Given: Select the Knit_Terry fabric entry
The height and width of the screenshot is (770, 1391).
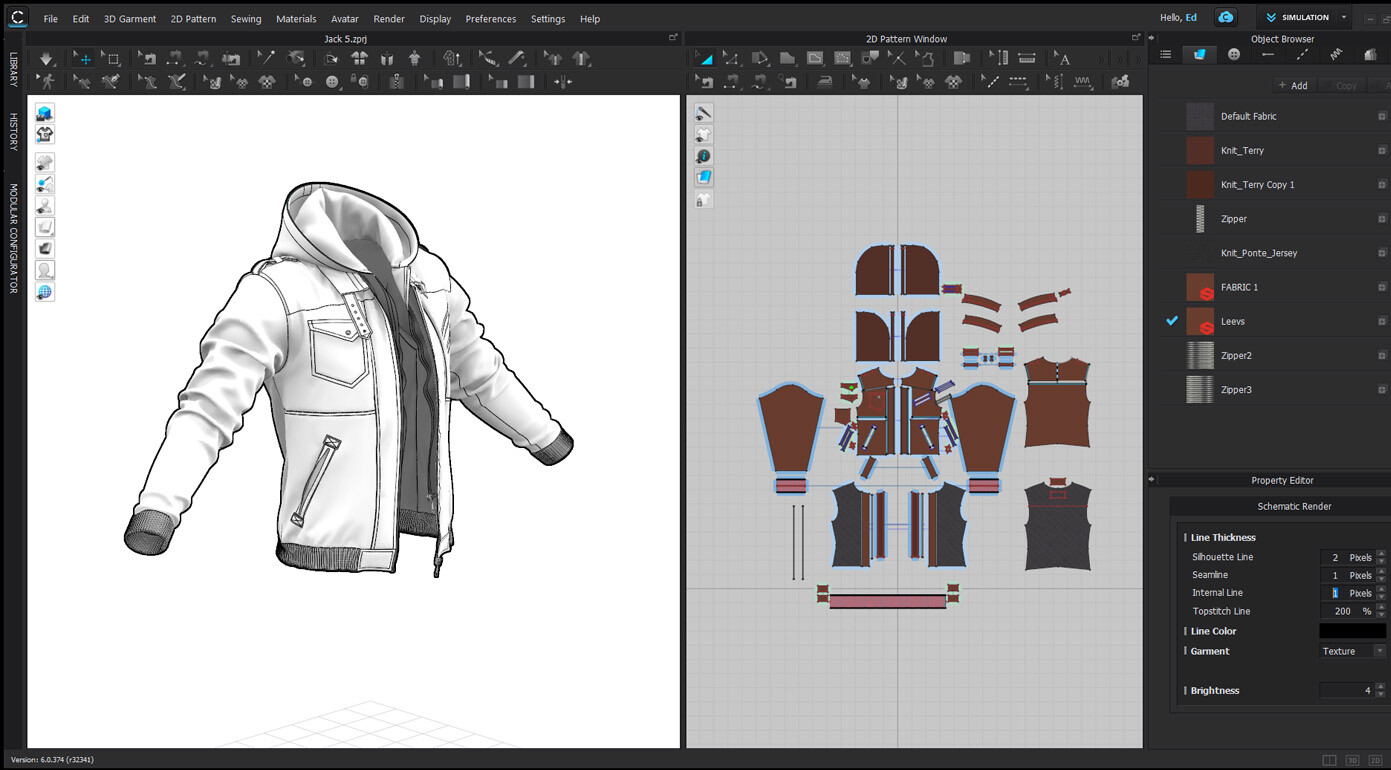Looking at the screenshot, I should coord(1241,150).
